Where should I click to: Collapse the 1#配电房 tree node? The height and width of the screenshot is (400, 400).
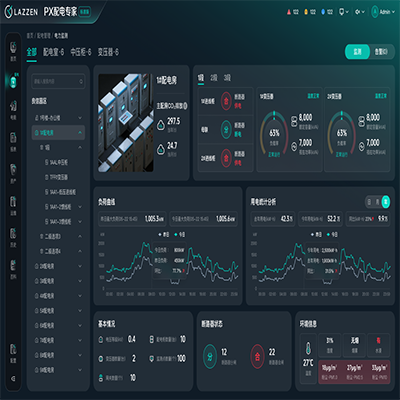[80, 133]
